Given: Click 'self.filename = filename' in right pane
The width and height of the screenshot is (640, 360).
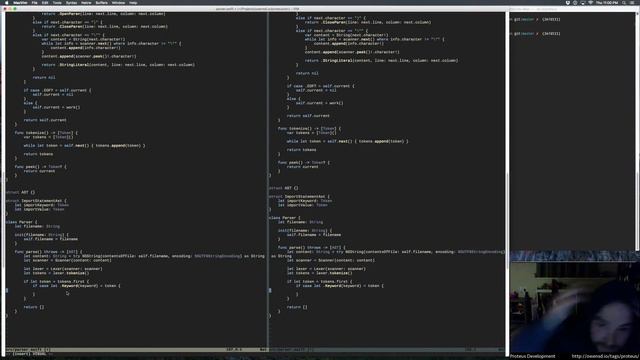Looking at the screenshot, I should [314, 235].
